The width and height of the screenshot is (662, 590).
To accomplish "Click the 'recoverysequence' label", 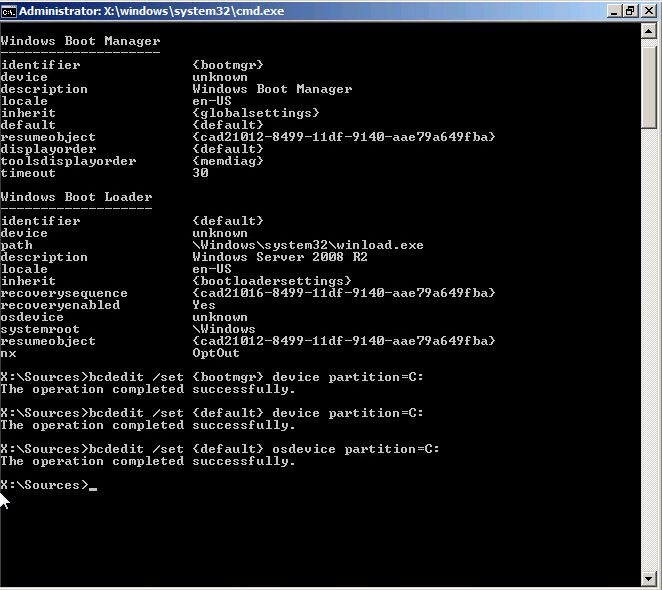I will click(x=64, y=293).
